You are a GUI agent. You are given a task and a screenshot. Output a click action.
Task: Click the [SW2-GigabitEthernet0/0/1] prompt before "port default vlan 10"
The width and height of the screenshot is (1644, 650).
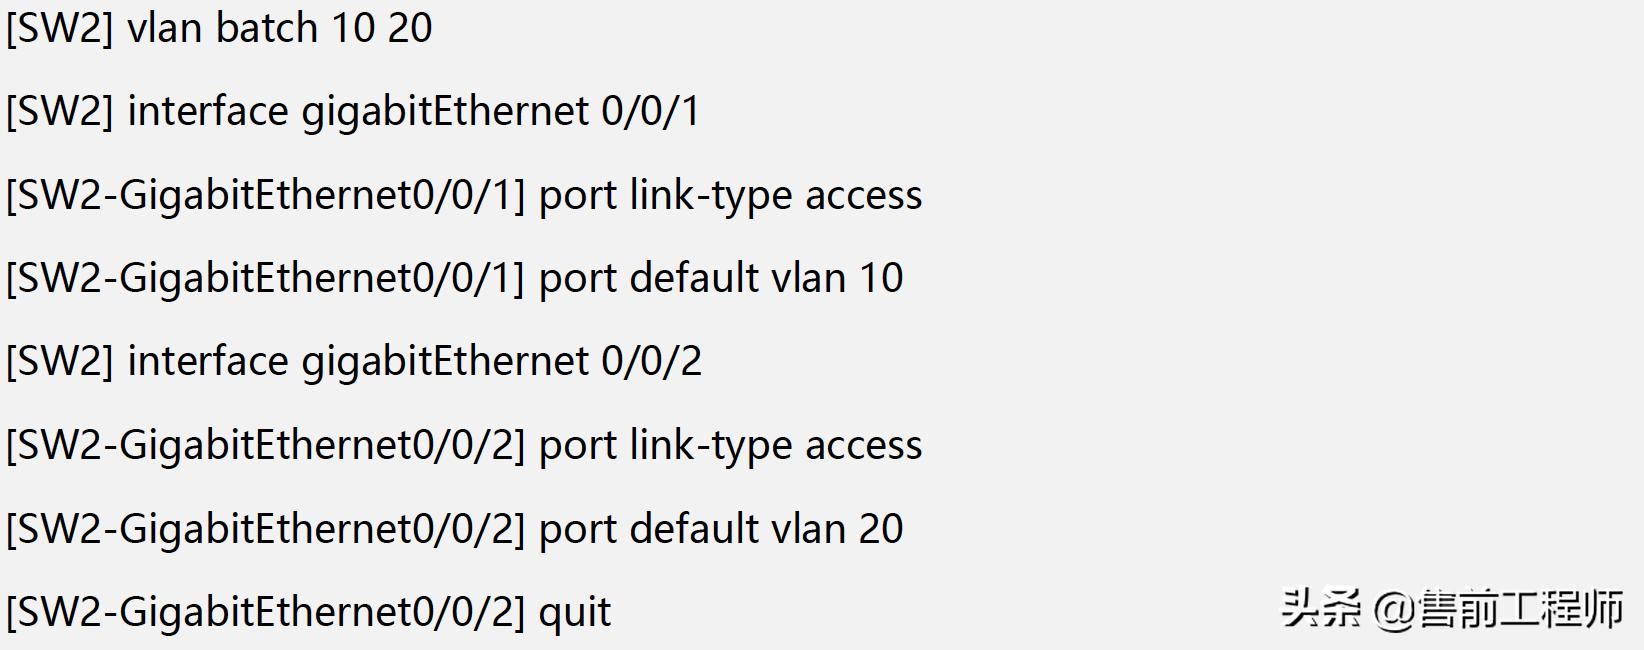click(x=265, y=278)
